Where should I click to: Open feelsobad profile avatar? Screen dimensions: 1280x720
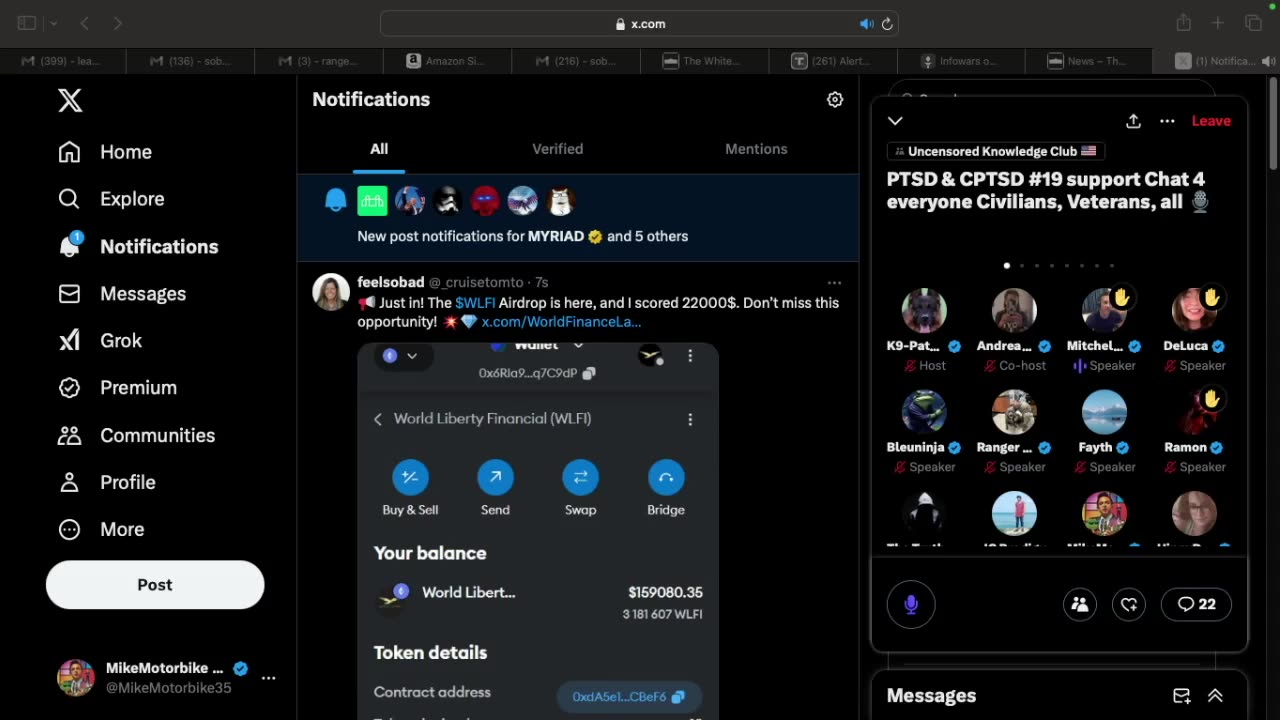(x=331, y=292)
